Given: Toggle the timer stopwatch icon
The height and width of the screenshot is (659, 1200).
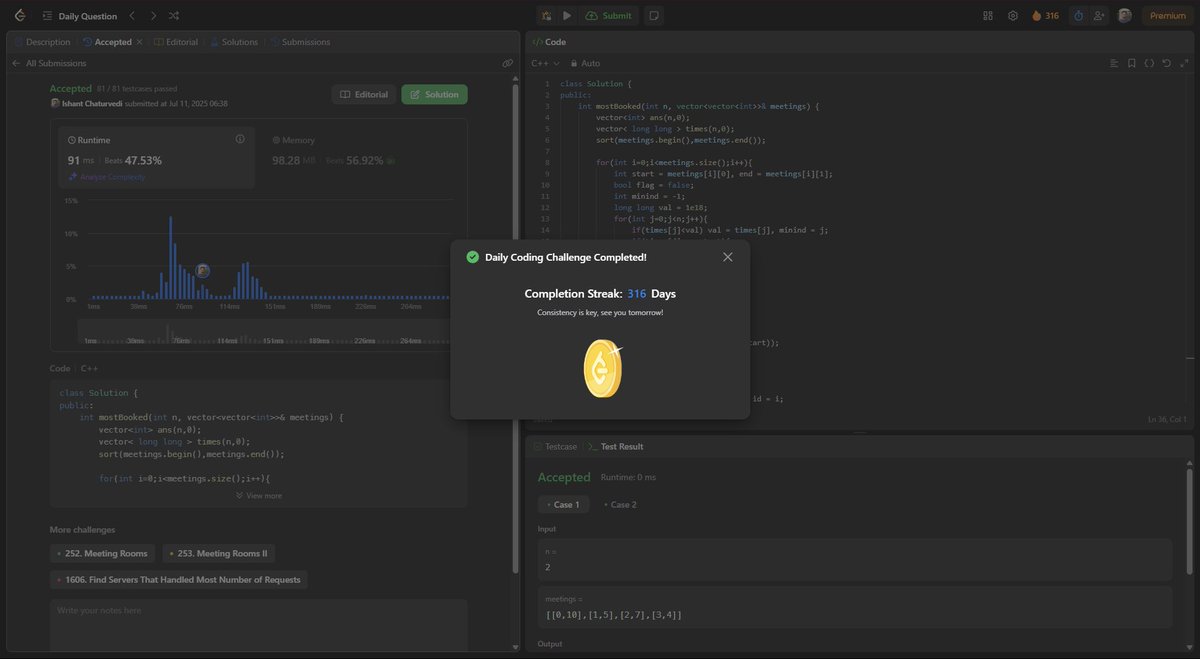Looking at the screenshot, I should pos(1078,16).
